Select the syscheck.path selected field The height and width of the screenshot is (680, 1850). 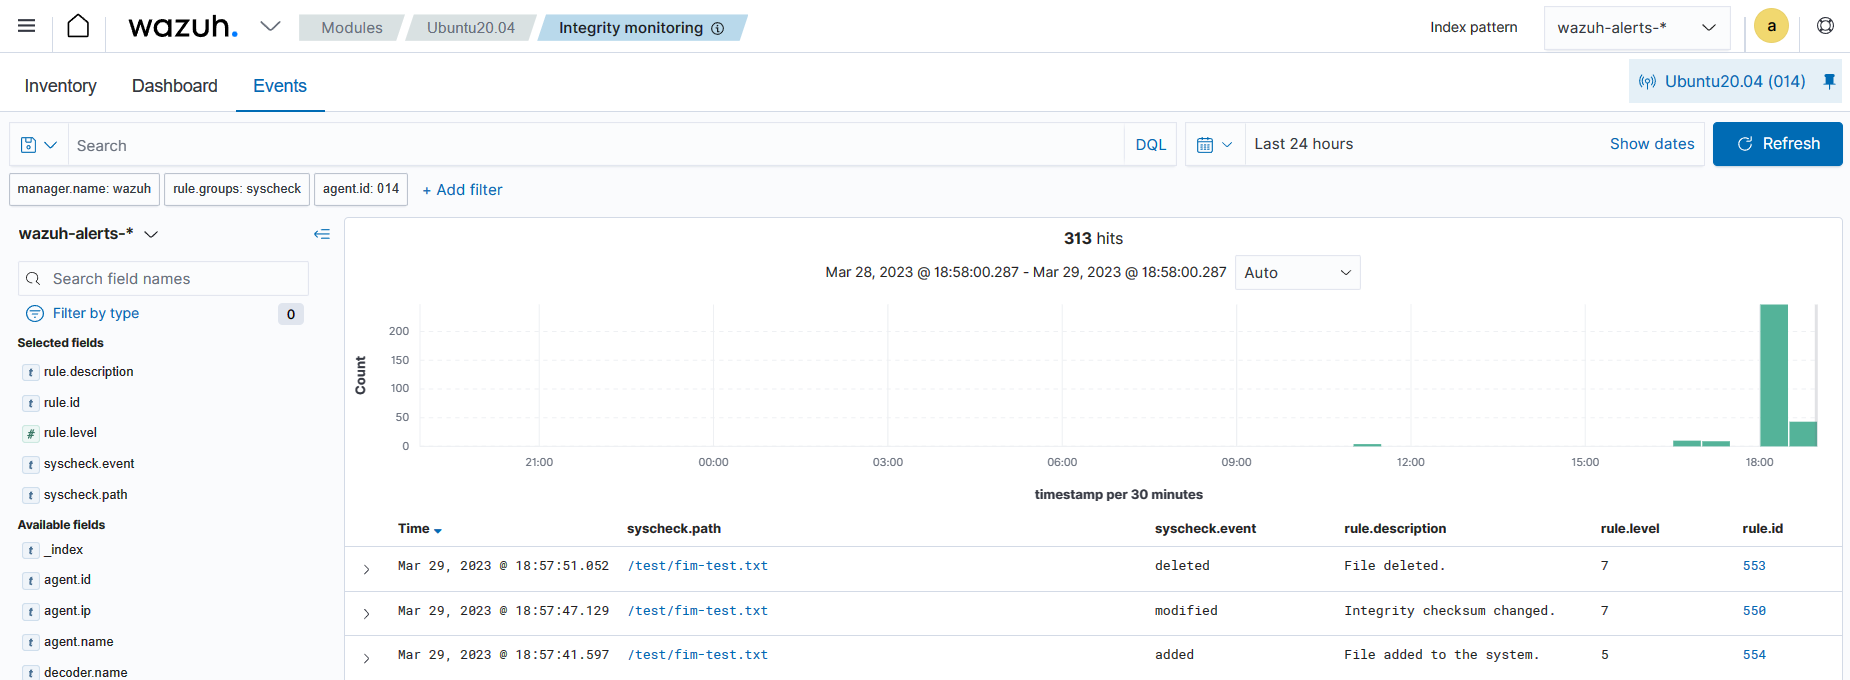[85, 495]
